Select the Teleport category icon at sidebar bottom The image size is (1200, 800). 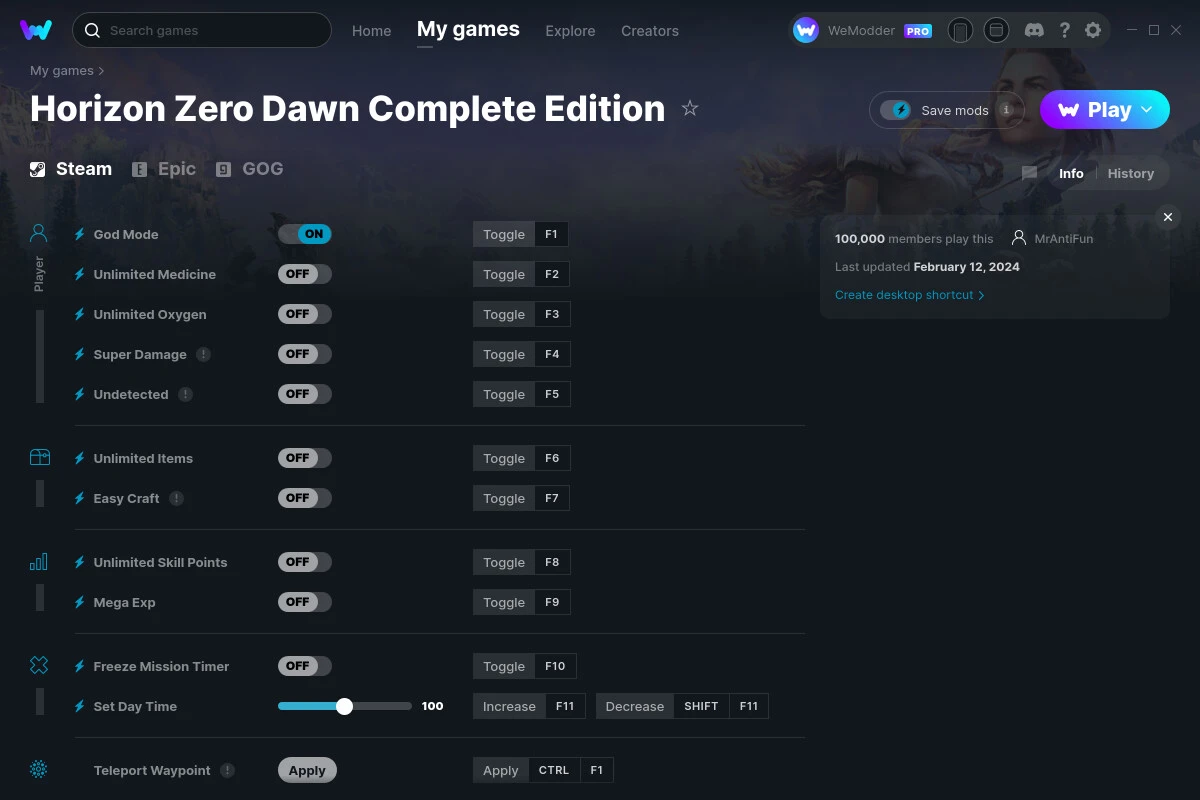pos(38,770)
